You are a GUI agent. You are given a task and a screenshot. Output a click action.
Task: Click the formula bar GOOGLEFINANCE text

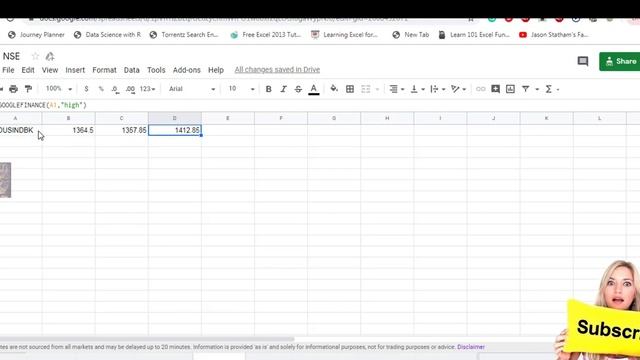coord(43,105)
